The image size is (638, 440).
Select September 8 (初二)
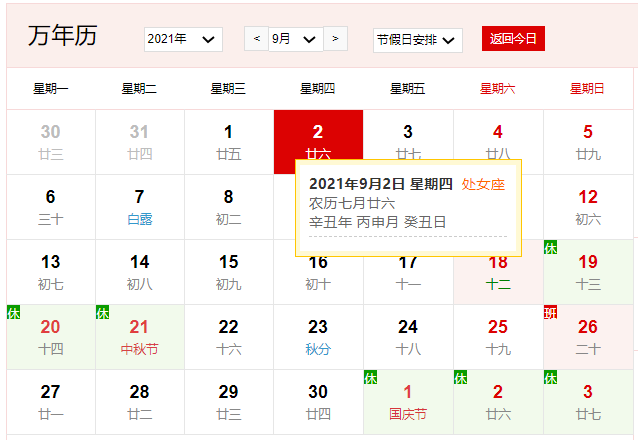coord(229,207)
